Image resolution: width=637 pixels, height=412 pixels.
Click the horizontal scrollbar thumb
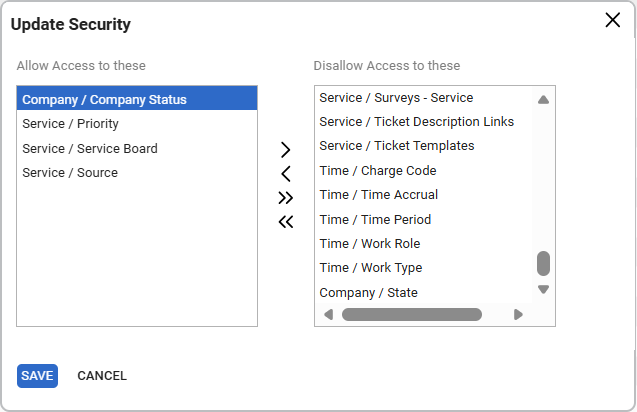411,314
